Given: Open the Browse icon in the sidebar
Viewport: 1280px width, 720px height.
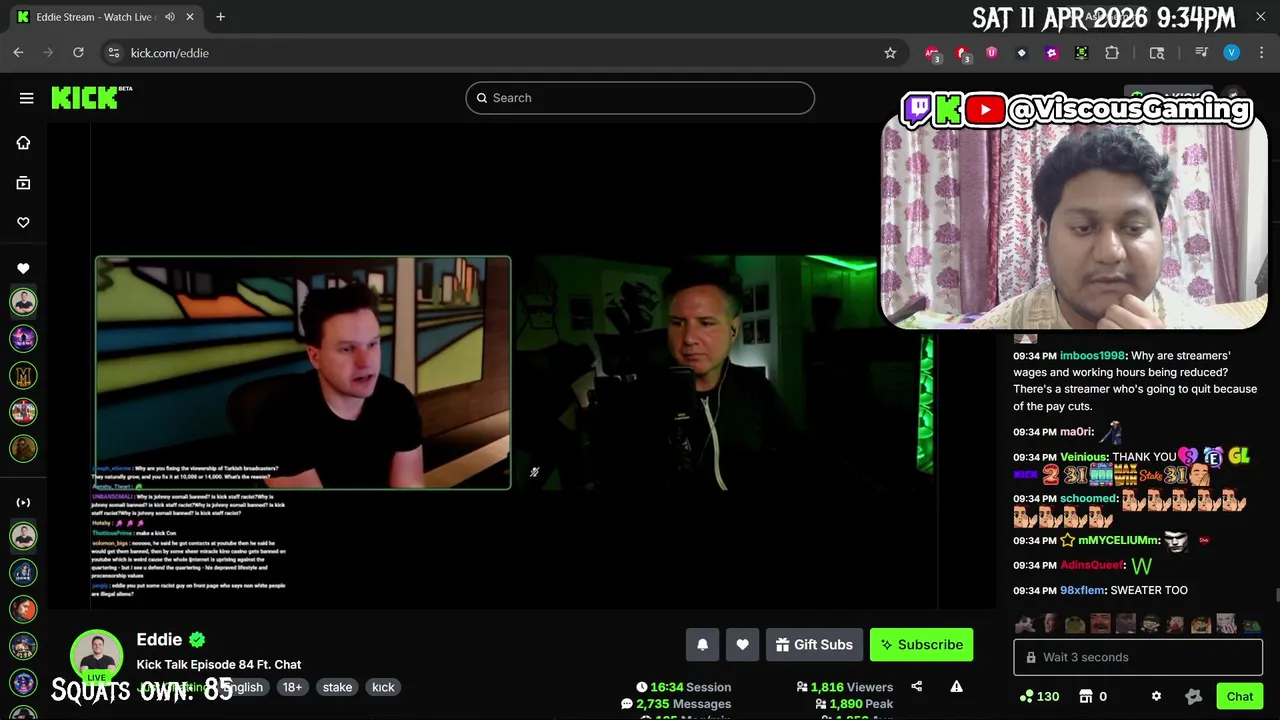Looking at the screenshot, I should [x=23, y=183].
